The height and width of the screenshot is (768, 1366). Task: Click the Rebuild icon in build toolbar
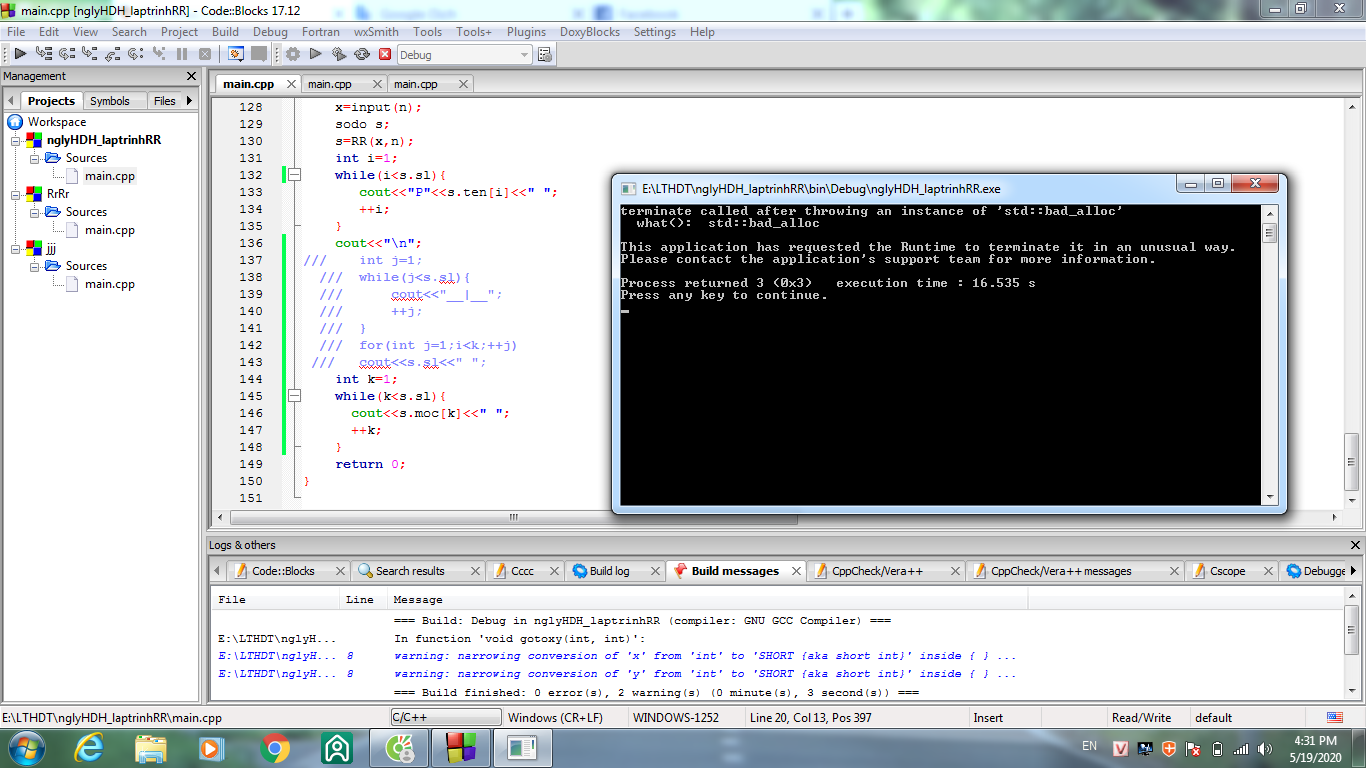362,54
